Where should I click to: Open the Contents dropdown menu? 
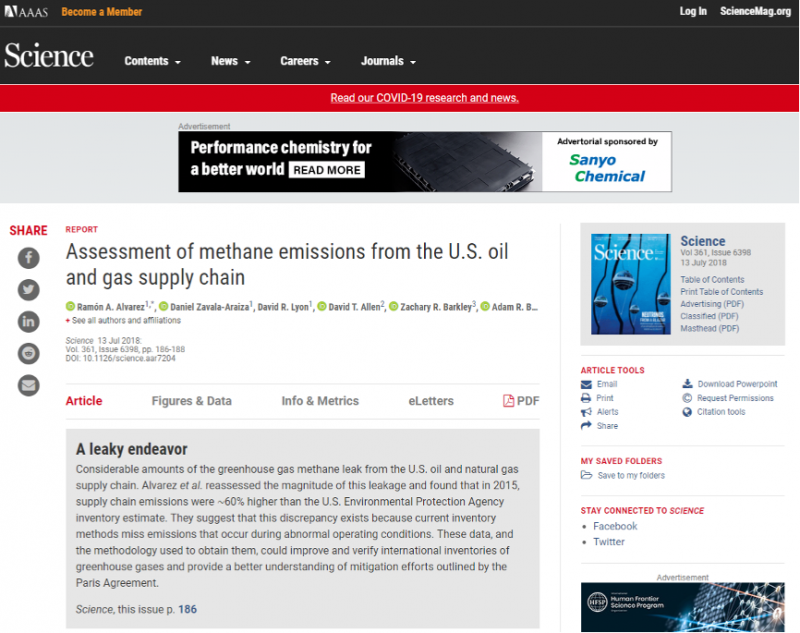click(153, 61)
